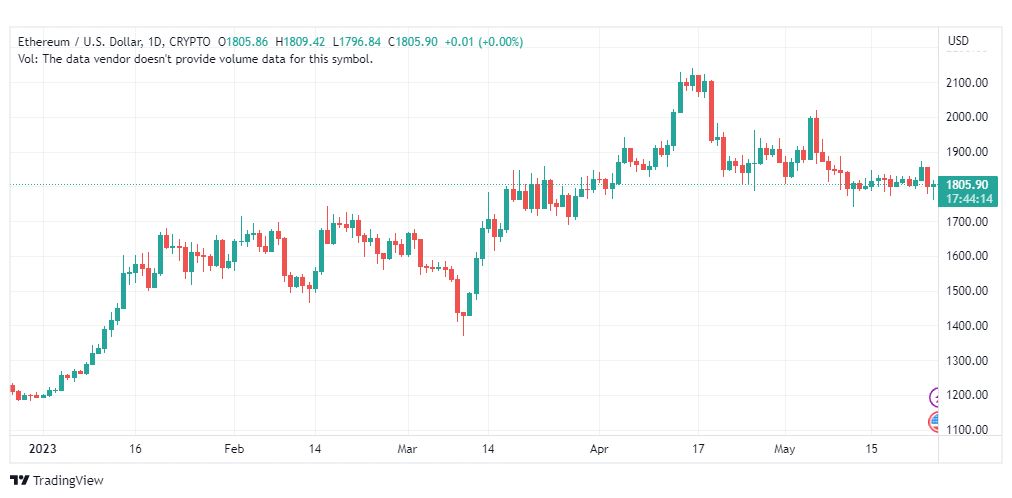Image resolution: width=1012 pixels, height=498 pixels.
Task: Click the USD currency label on price axis
Action: pos(958,41)
